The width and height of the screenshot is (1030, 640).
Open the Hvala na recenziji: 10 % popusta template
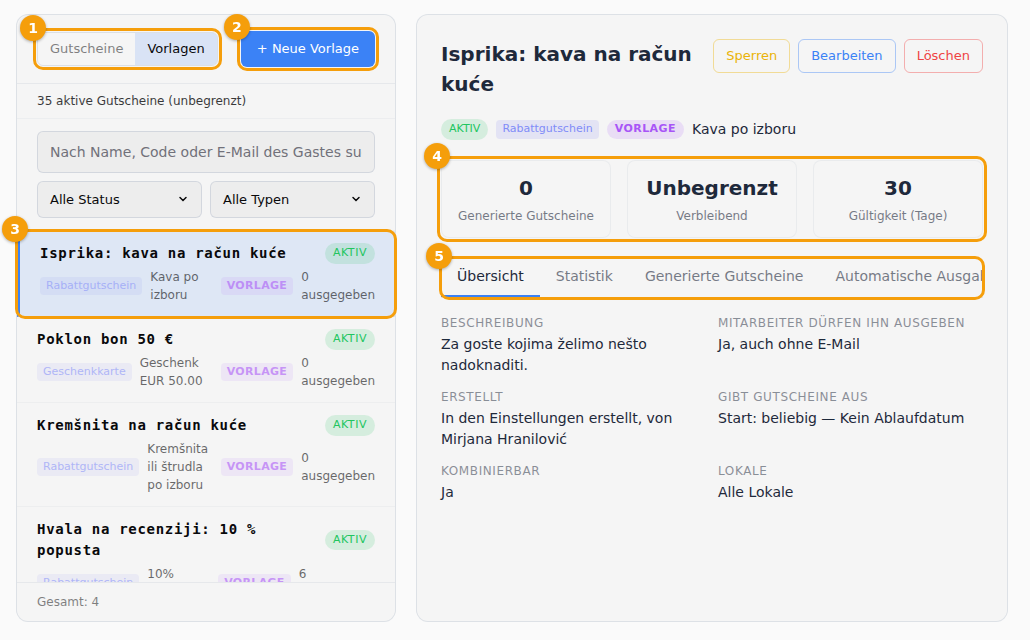[206, 544]
